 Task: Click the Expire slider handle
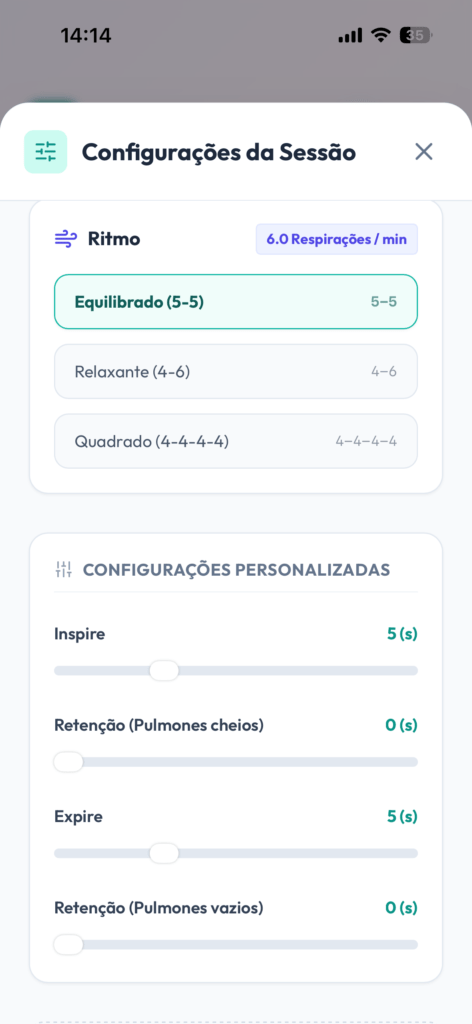point(164,854)
